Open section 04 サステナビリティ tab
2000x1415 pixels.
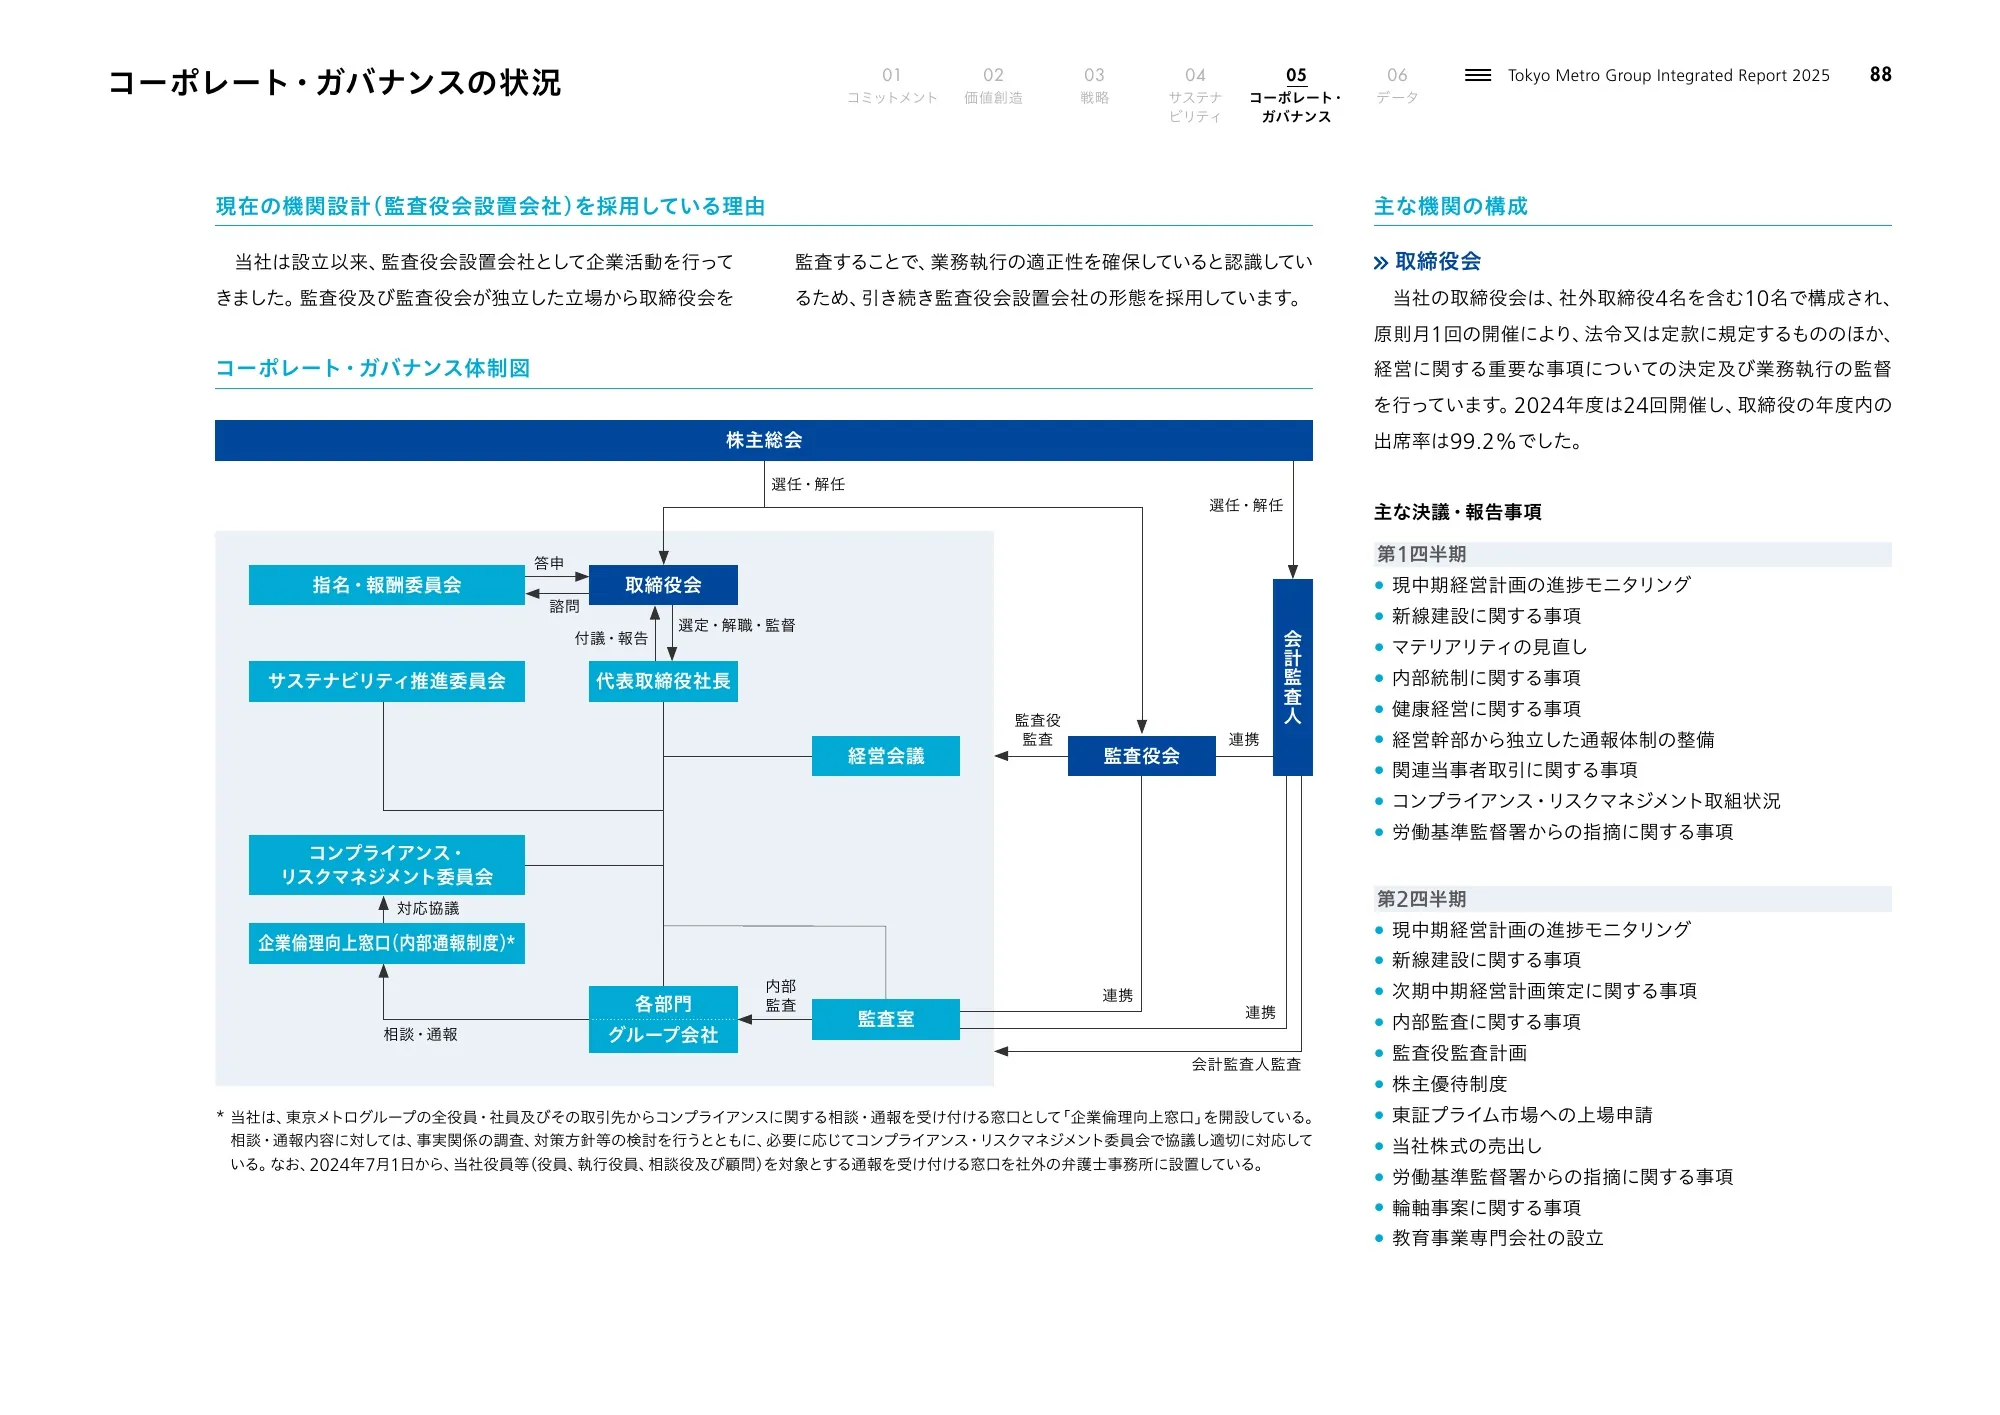tap(1195, 95)
